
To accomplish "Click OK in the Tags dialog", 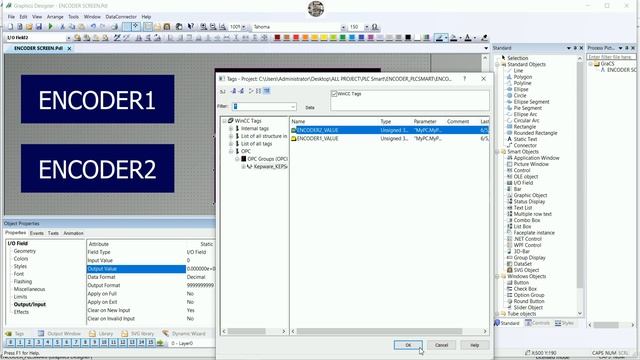I will pos(408,345).
